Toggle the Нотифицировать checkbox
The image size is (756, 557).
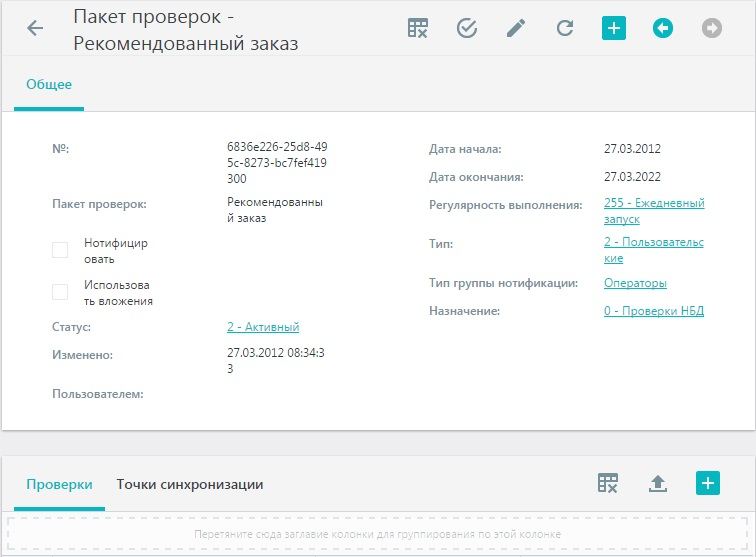click(60, 250)
